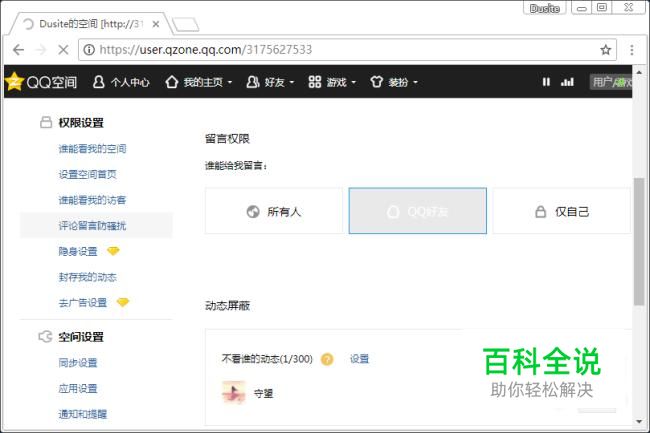Click the scrollbar down arrow

pyautogui.click(x=639, y=422)
